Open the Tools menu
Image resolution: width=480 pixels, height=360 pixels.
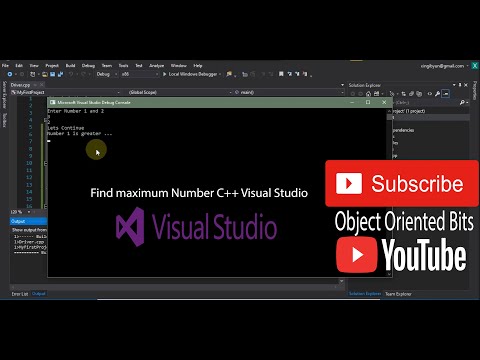pos(123,66)
